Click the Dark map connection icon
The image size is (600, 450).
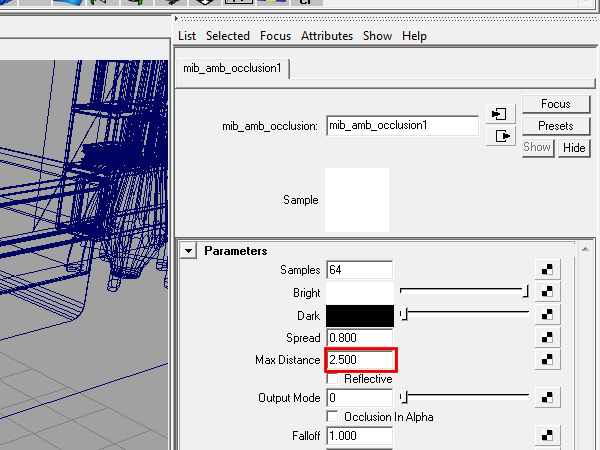tap(548, 314)
